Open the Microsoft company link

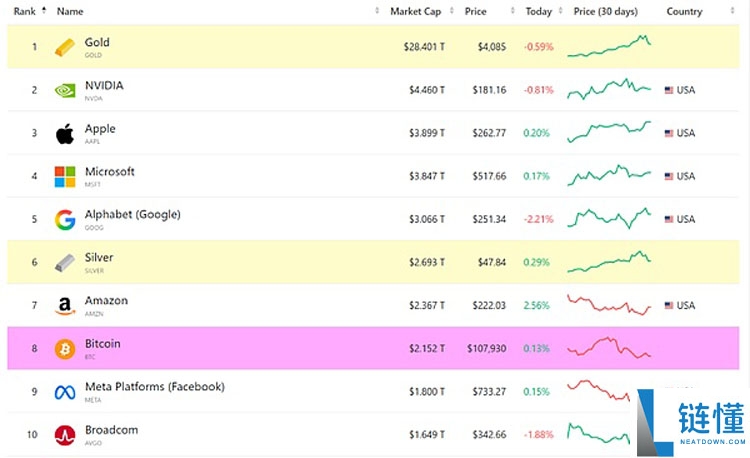[110, 171]
